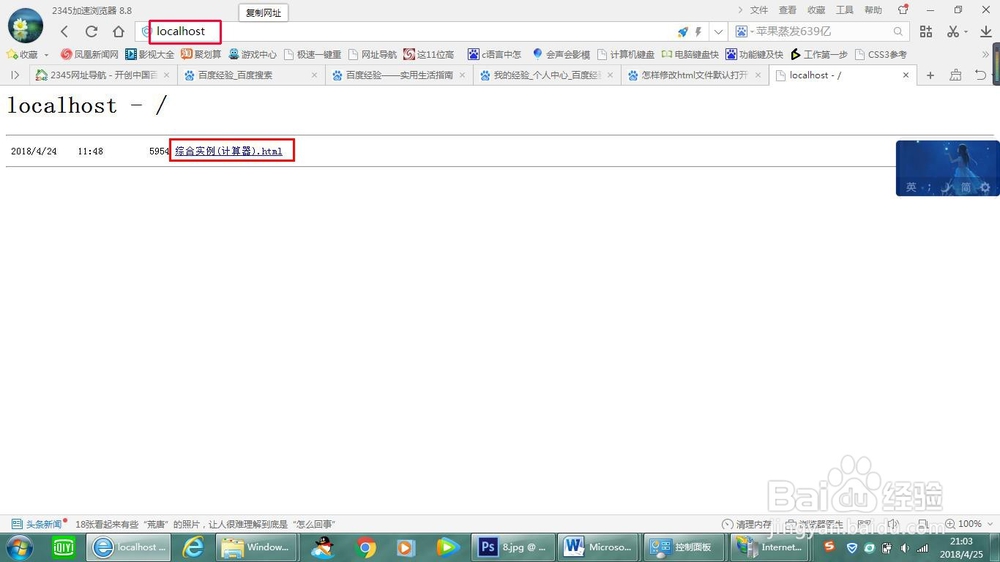Open the downloads manager icon
The height and width of the screenshot is (562, 1000).
(986, 31)
